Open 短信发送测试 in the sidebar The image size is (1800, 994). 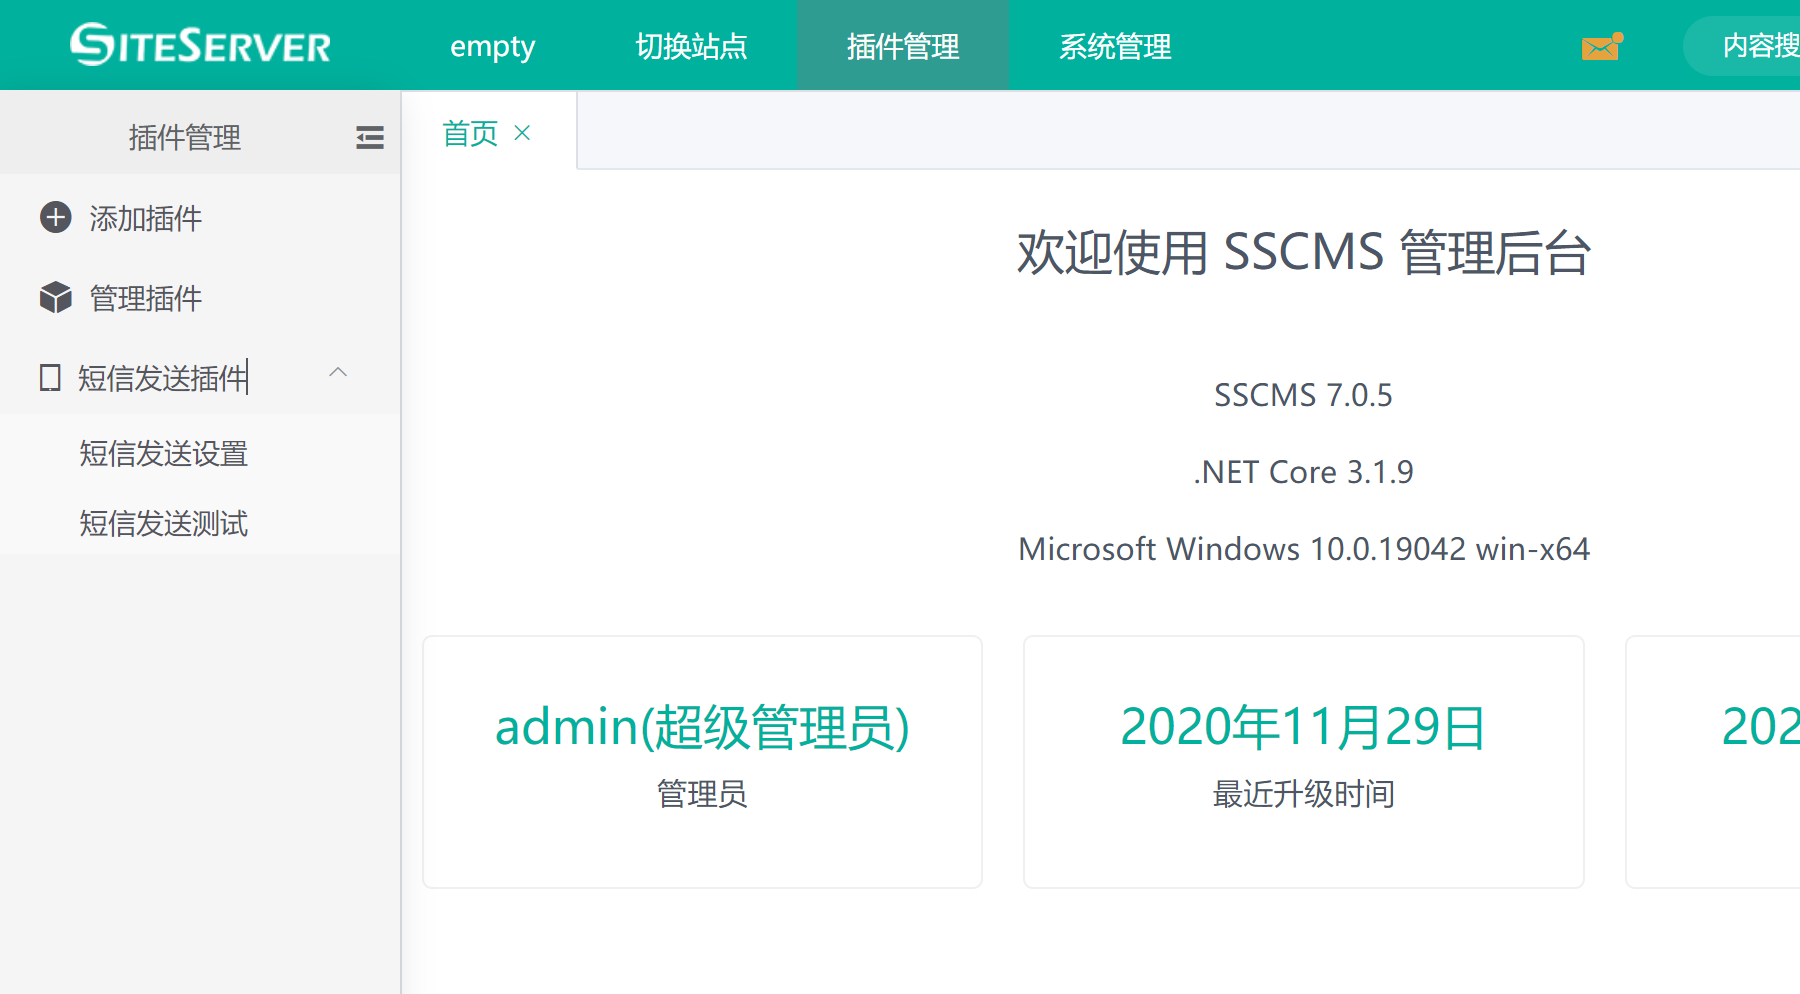click(x=163, y=524)
